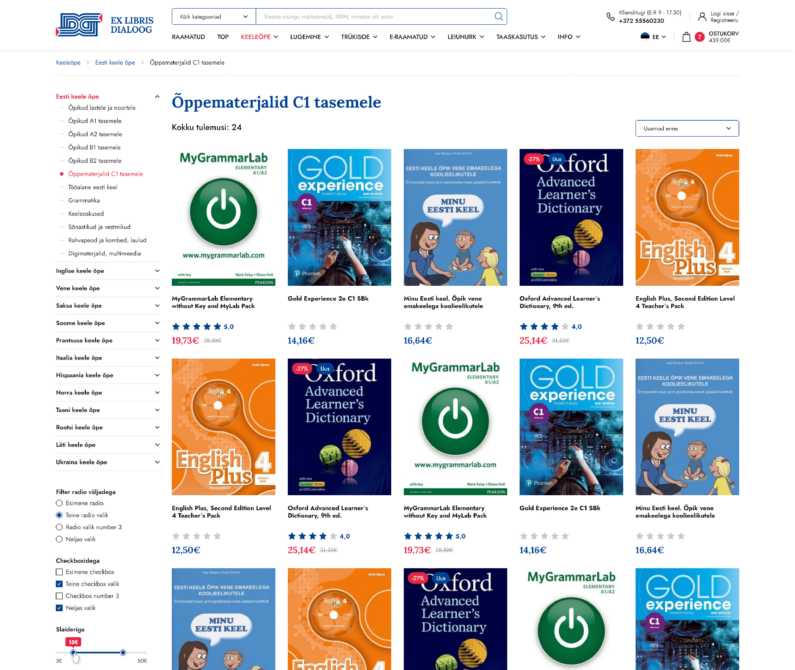
Task: Click the 5,0 star rating under MyGrammarLab
Action: (202, 327)
